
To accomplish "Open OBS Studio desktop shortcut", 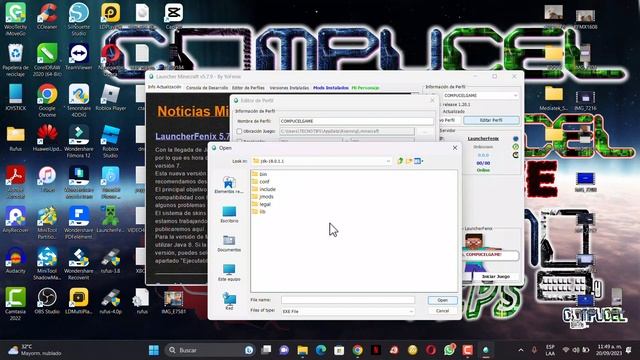I will (x=47, y=301).
